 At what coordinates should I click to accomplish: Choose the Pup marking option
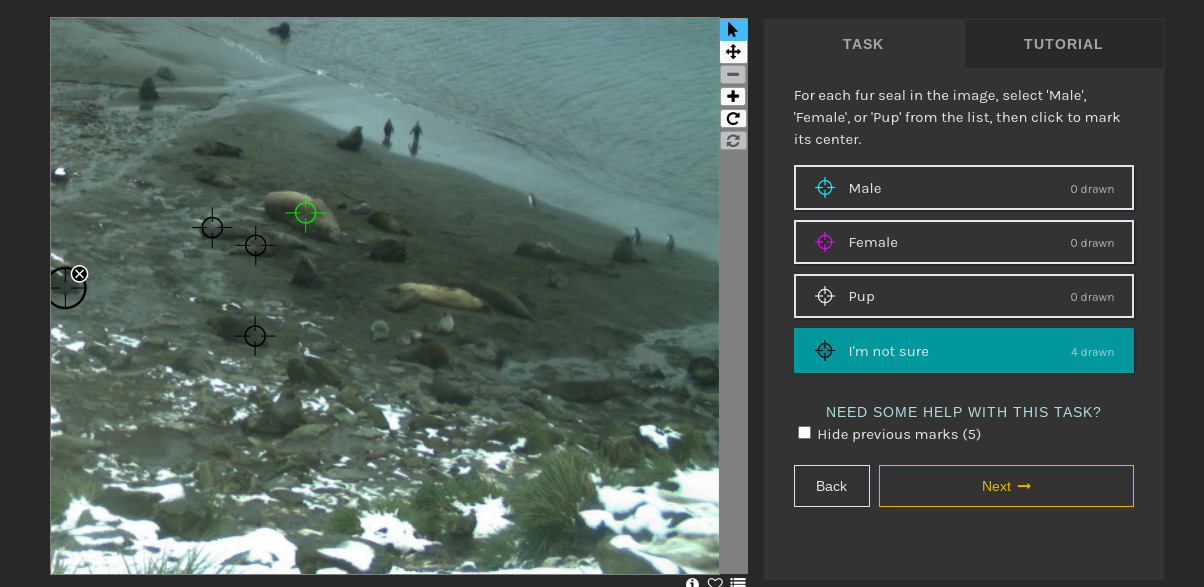tap(964, 296)
